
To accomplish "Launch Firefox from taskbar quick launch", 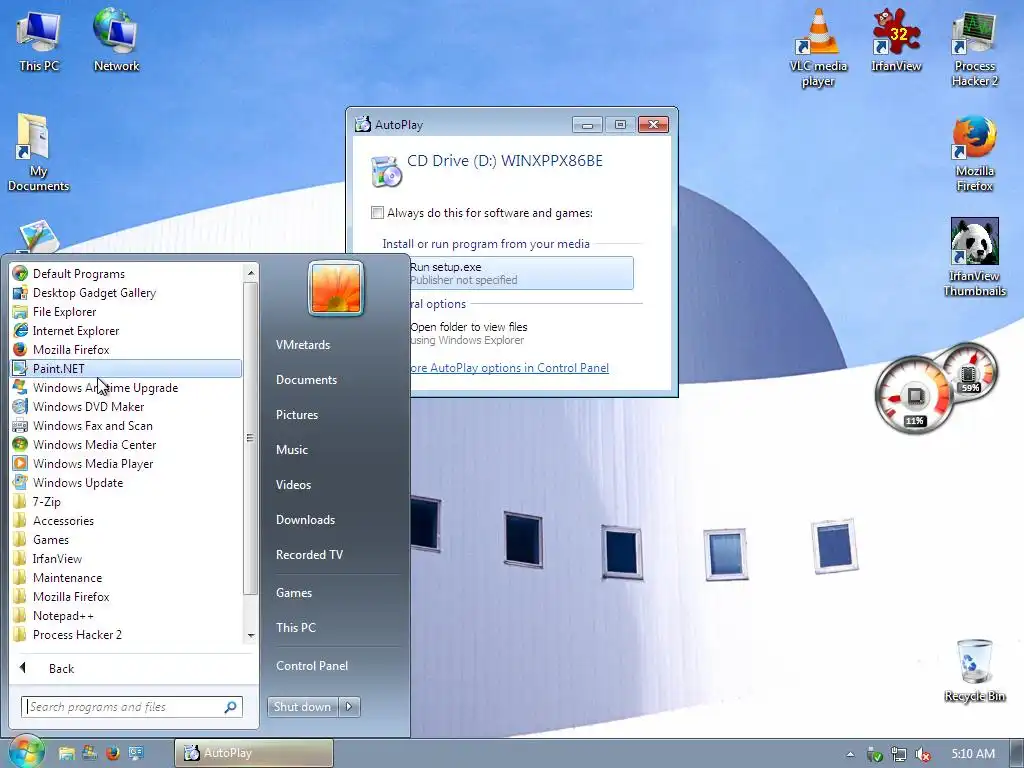I will point(112,753).
